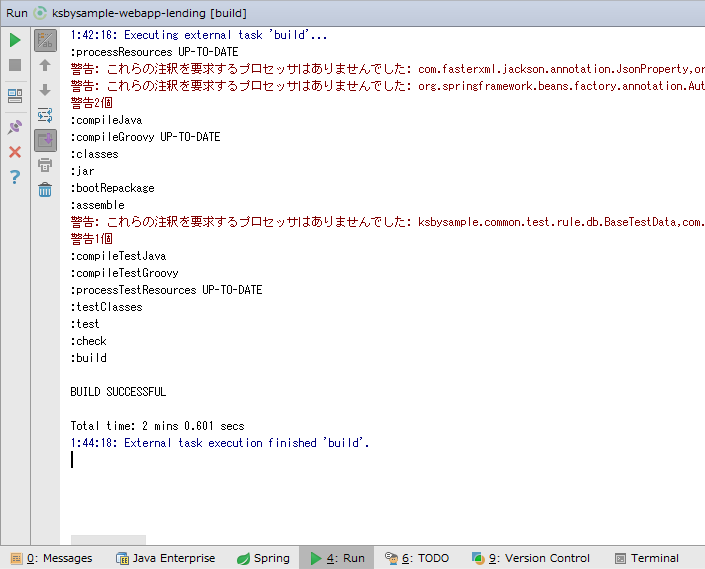Click the ':jar' output line

tap(82, 171)
